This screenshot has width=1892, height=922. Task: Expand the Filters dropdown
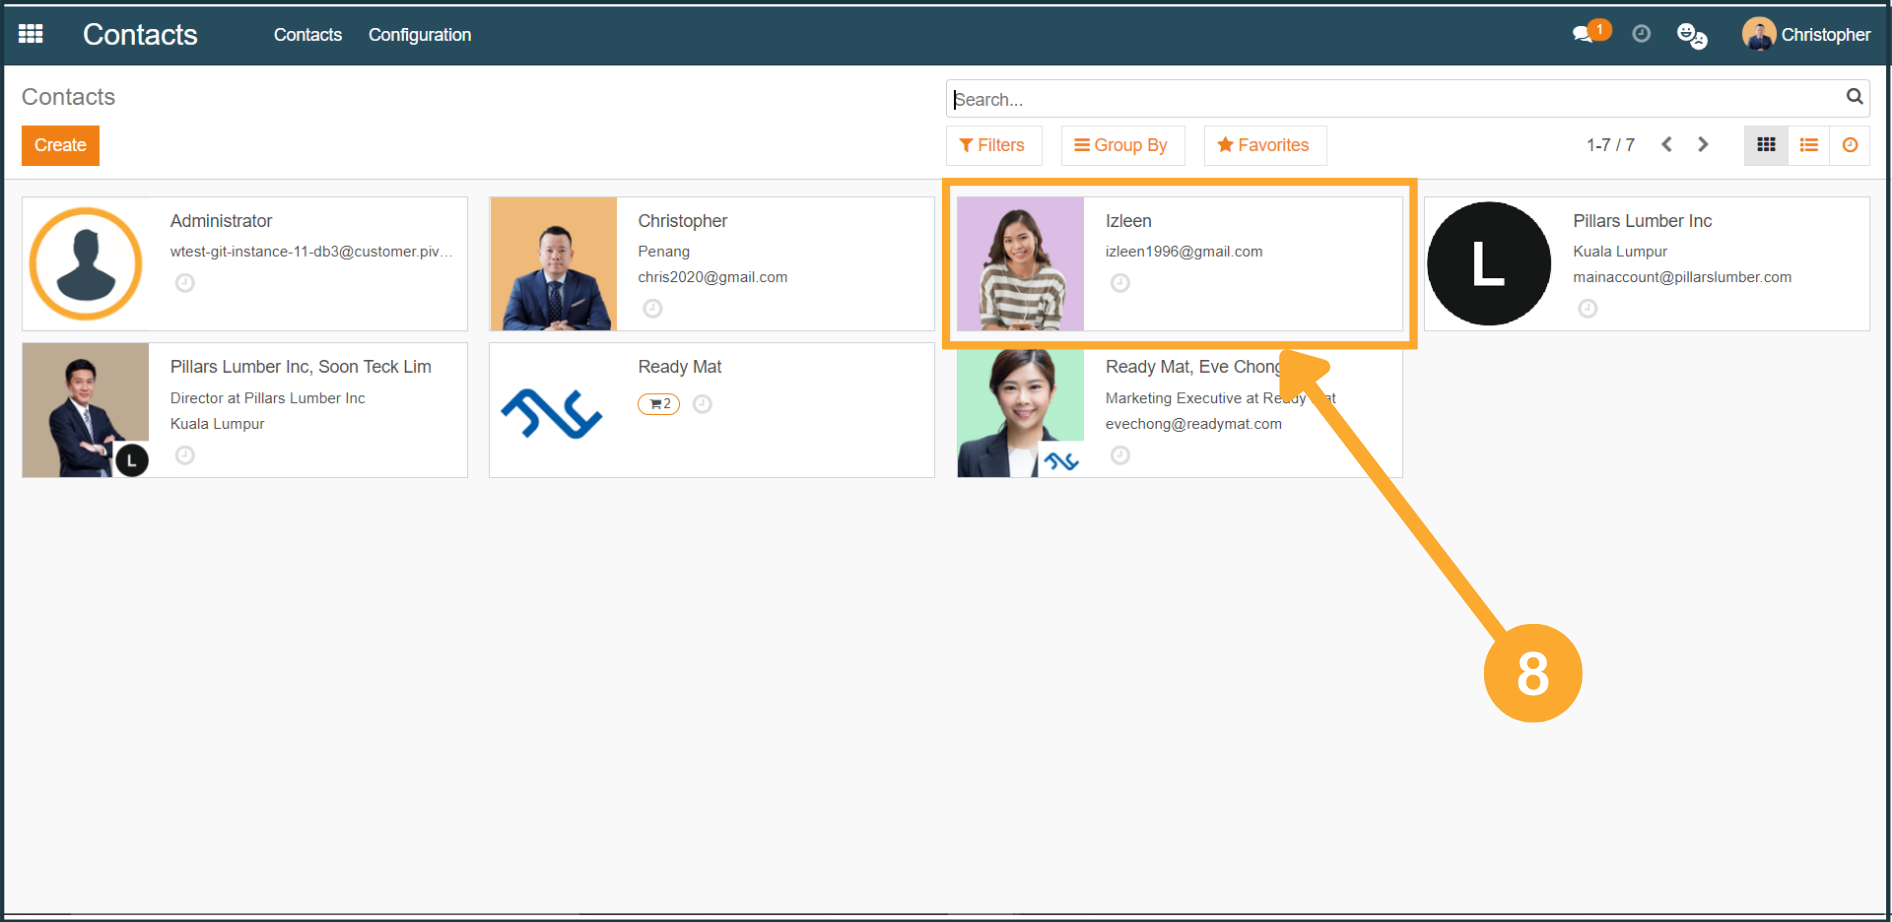point(992,145)
